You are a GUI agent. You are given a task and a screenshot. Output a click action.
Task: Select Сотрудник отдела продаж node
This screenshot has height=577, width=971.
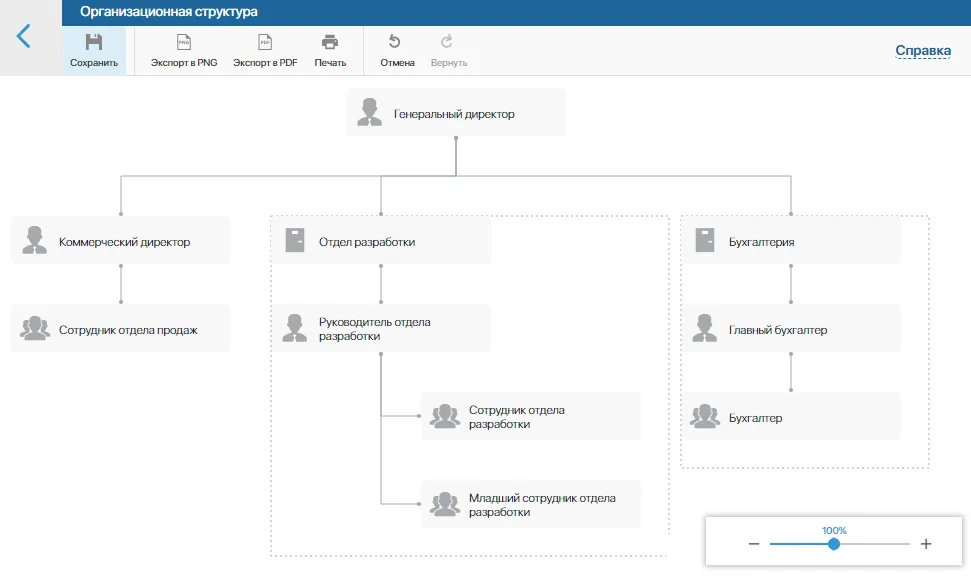tap(121, 329)
